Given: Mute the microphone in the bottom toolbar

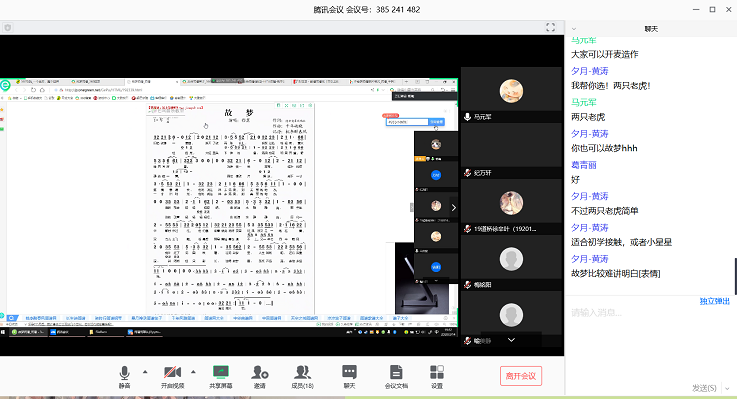Looking at the screenshot, I should [x=124, y=376].
